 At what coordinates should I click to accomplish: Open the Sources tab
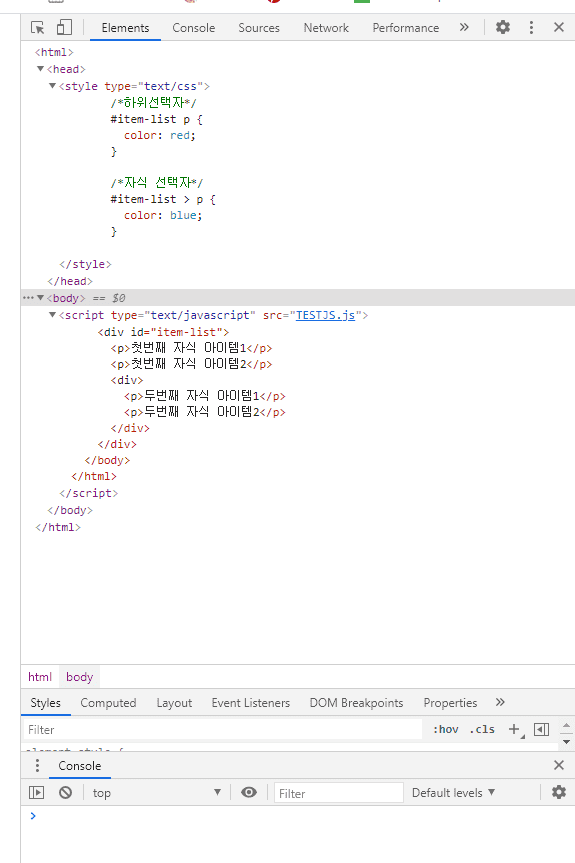pos(259,28)
